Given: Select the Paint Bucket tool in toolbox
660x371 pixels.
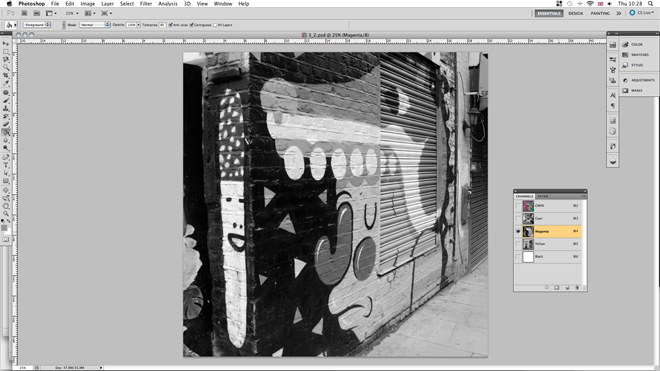Looking at the screenshot, I should 5,132.
